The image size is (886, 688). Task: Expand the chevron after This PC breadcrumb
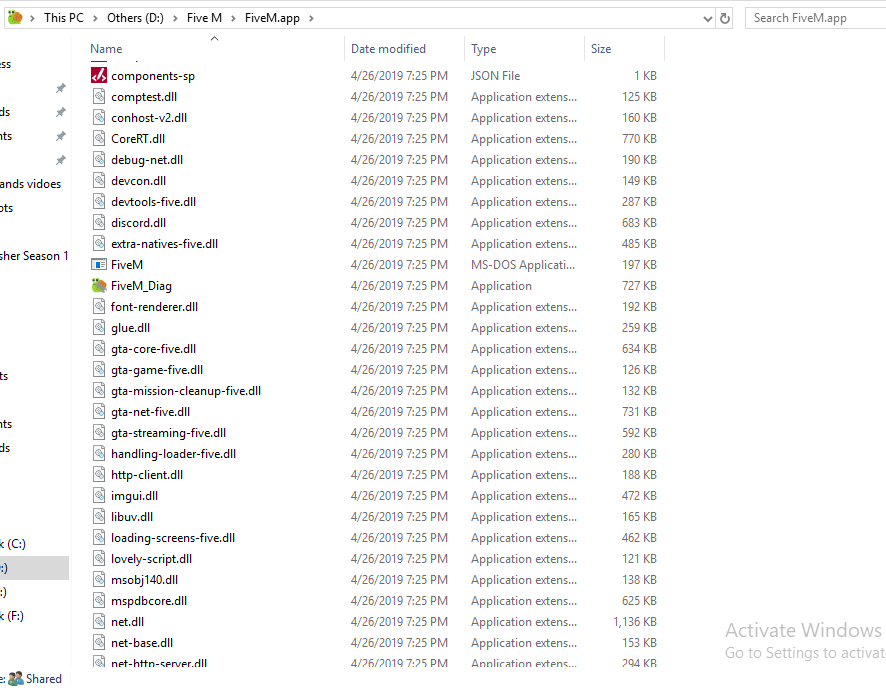pos(96,18)
